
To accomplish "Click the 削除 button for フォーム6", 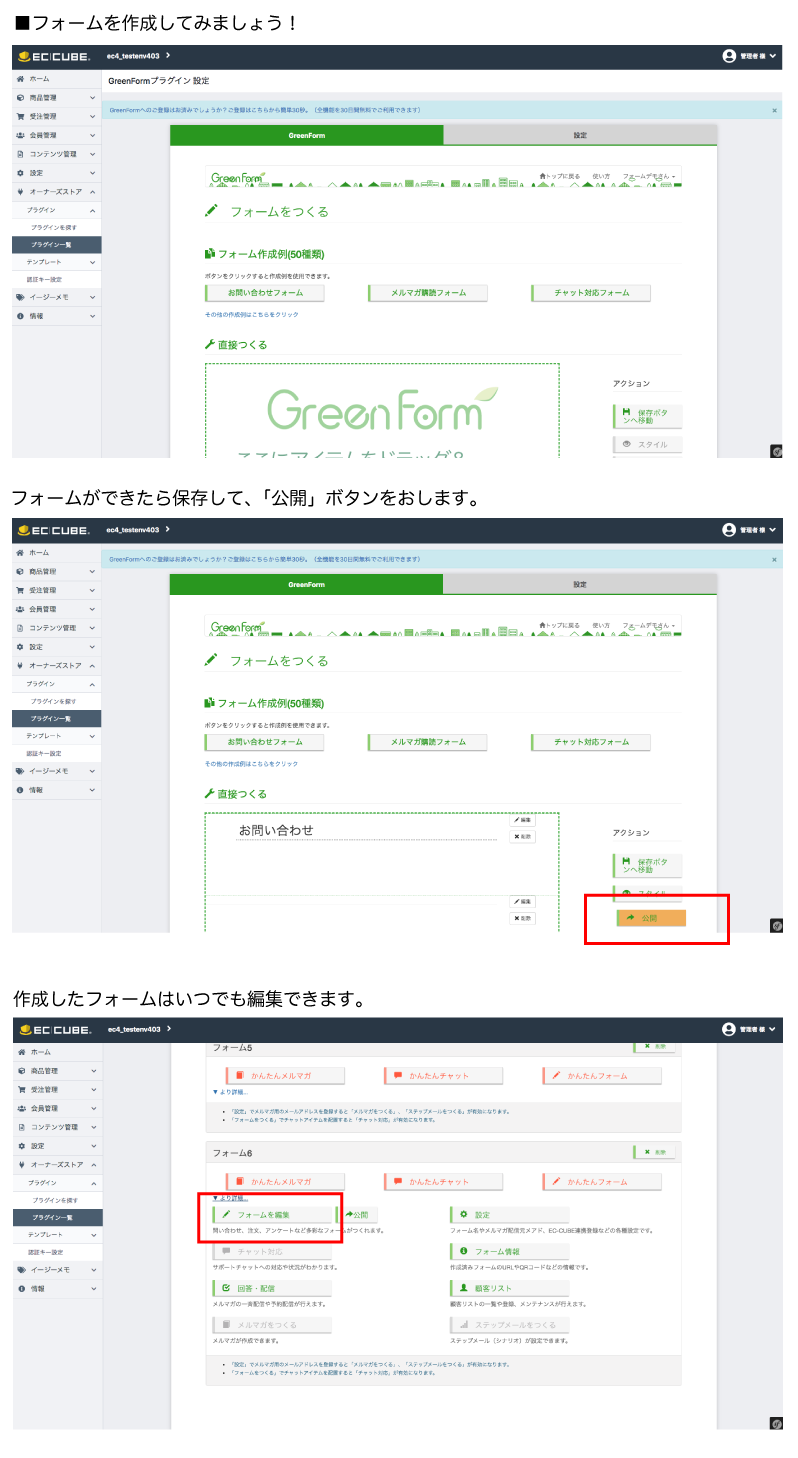I will pyautogui.click(x=655, y=1152).
